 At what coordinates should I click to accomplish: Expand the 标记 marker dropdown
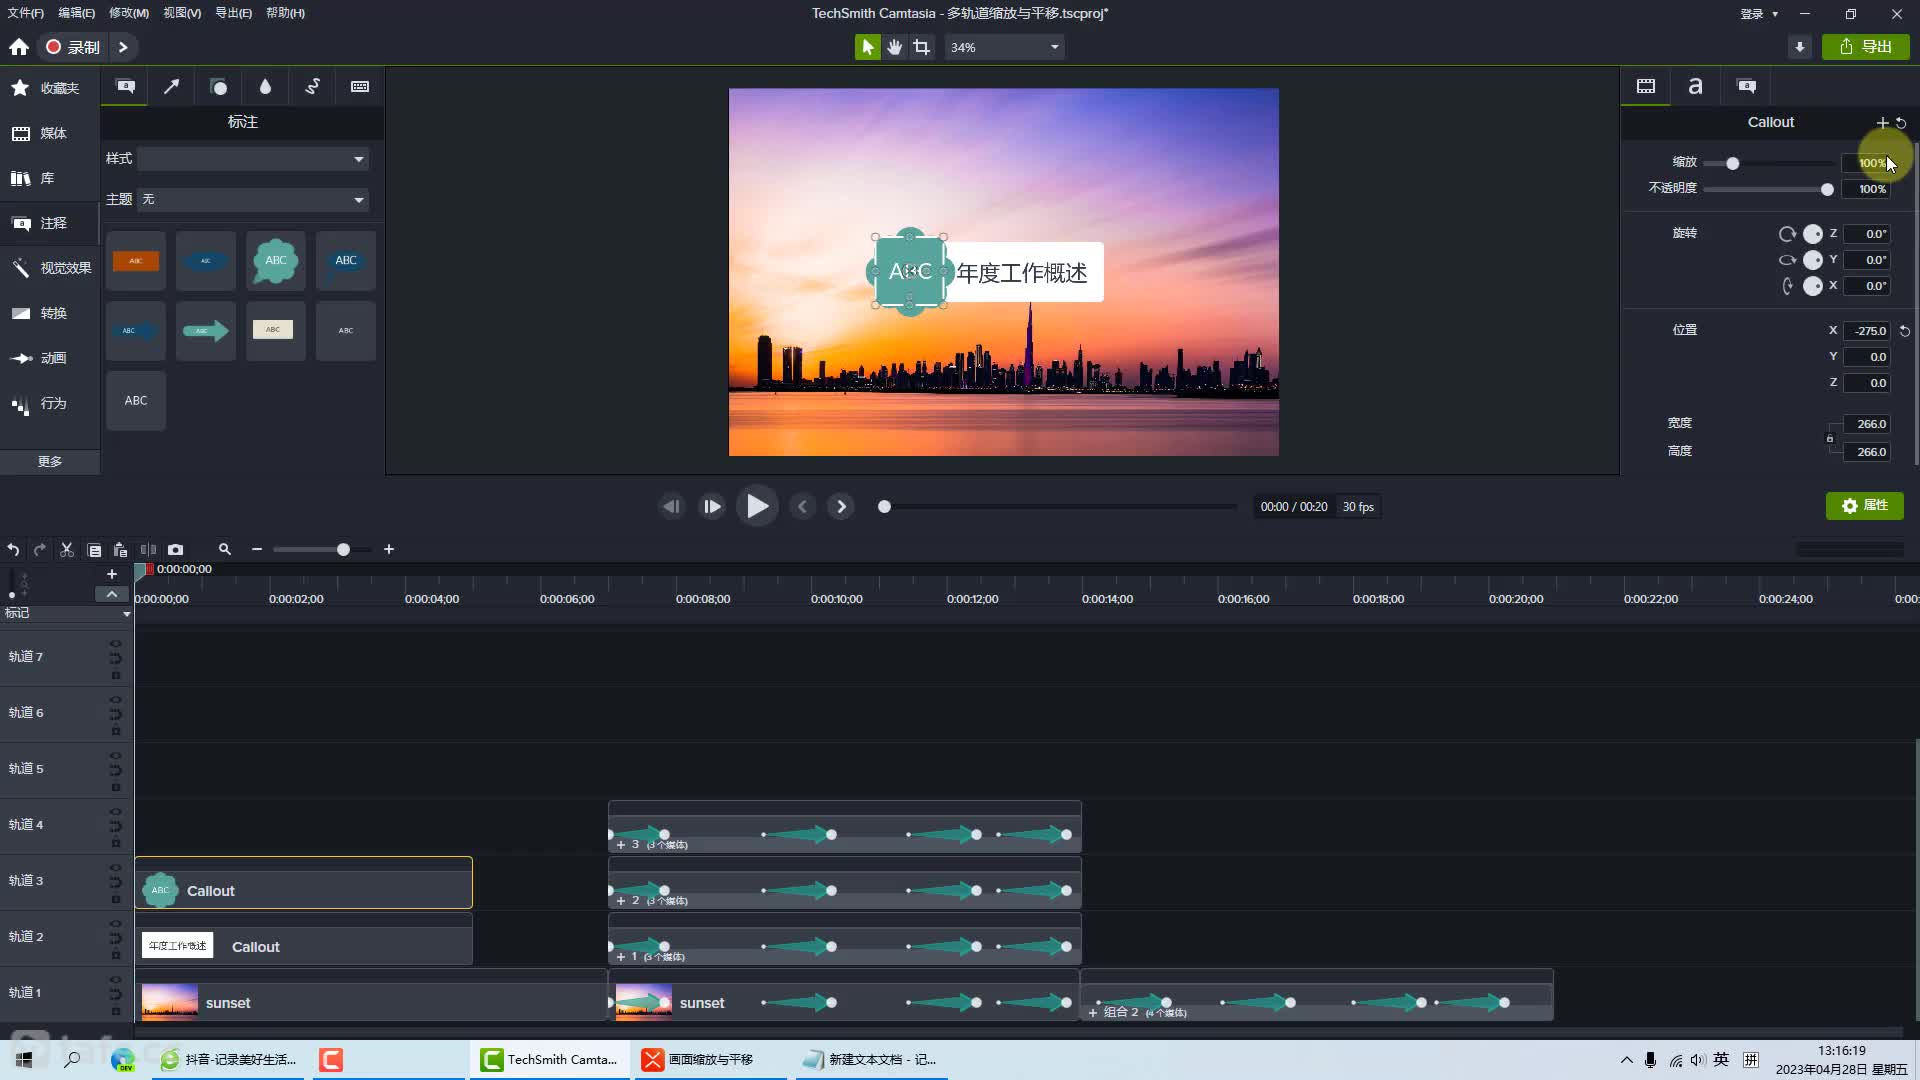(126, 614)
